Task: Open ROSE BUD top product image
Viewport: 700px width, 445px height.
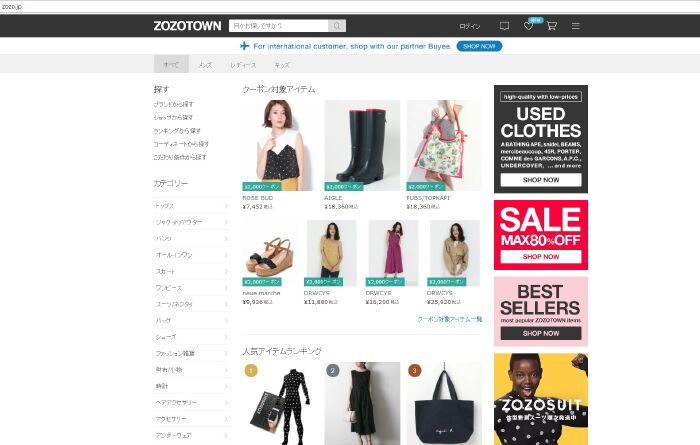Action: click(280, 145)
